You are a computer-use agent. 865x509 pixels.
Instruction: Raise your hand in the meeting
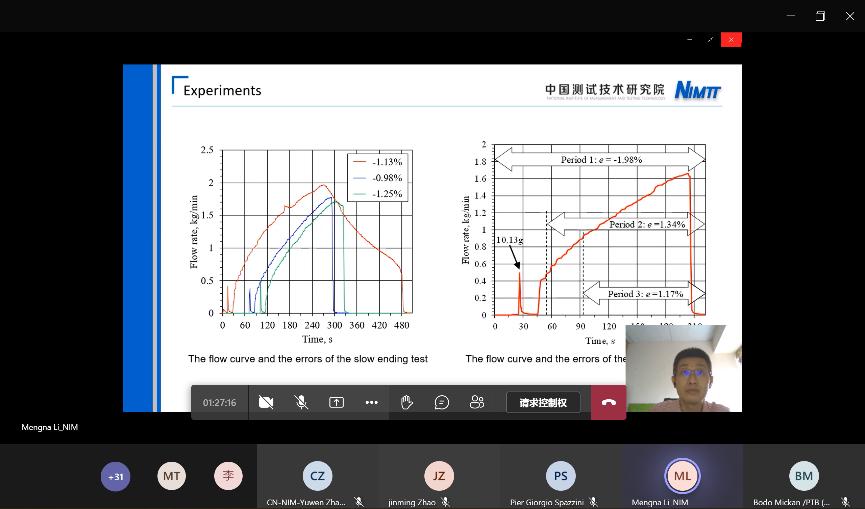click(407, 402)
